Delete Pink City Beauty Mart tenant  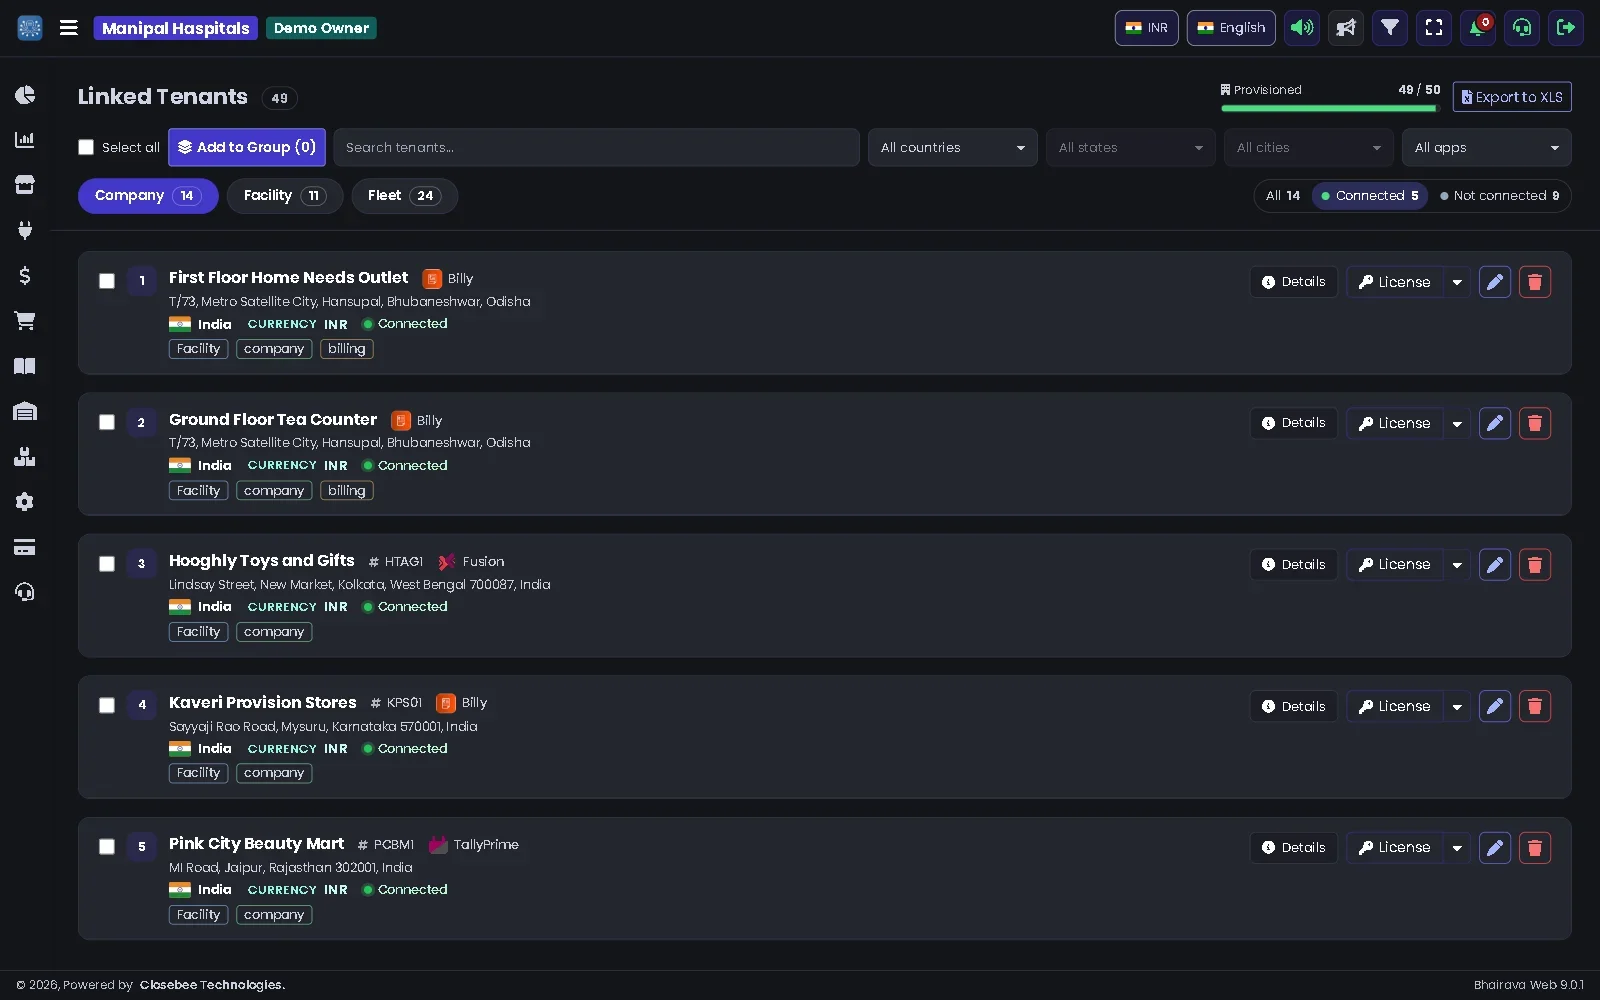(1535, 848)
